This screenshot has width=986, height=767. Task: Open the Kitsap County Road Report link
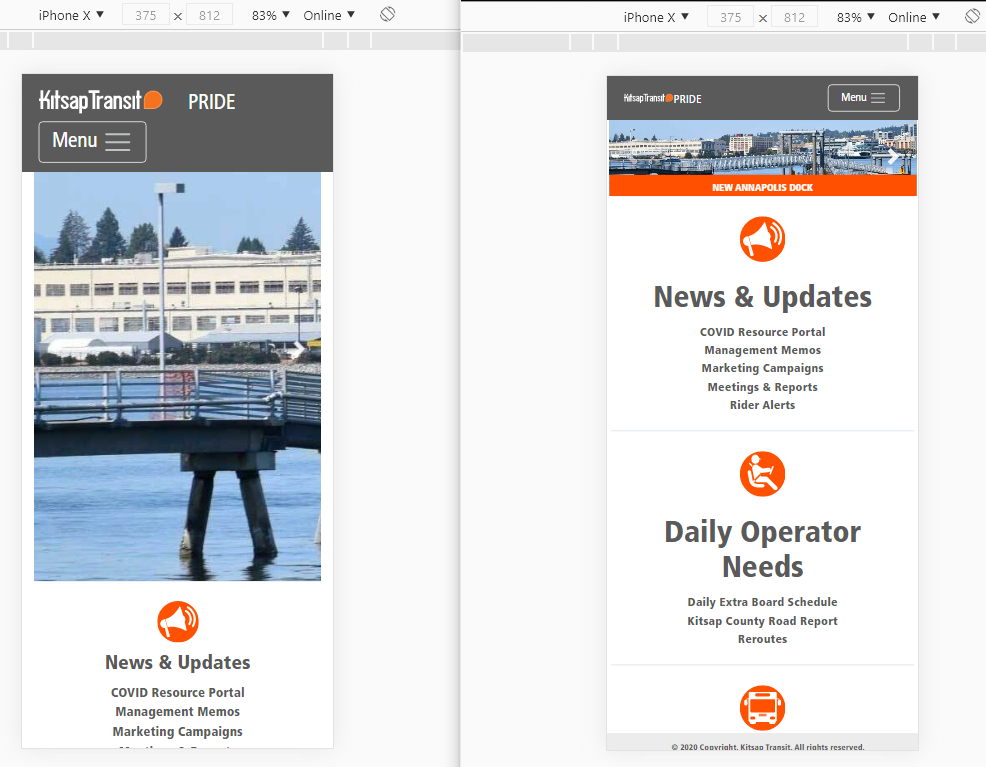(x=762, y=621)
